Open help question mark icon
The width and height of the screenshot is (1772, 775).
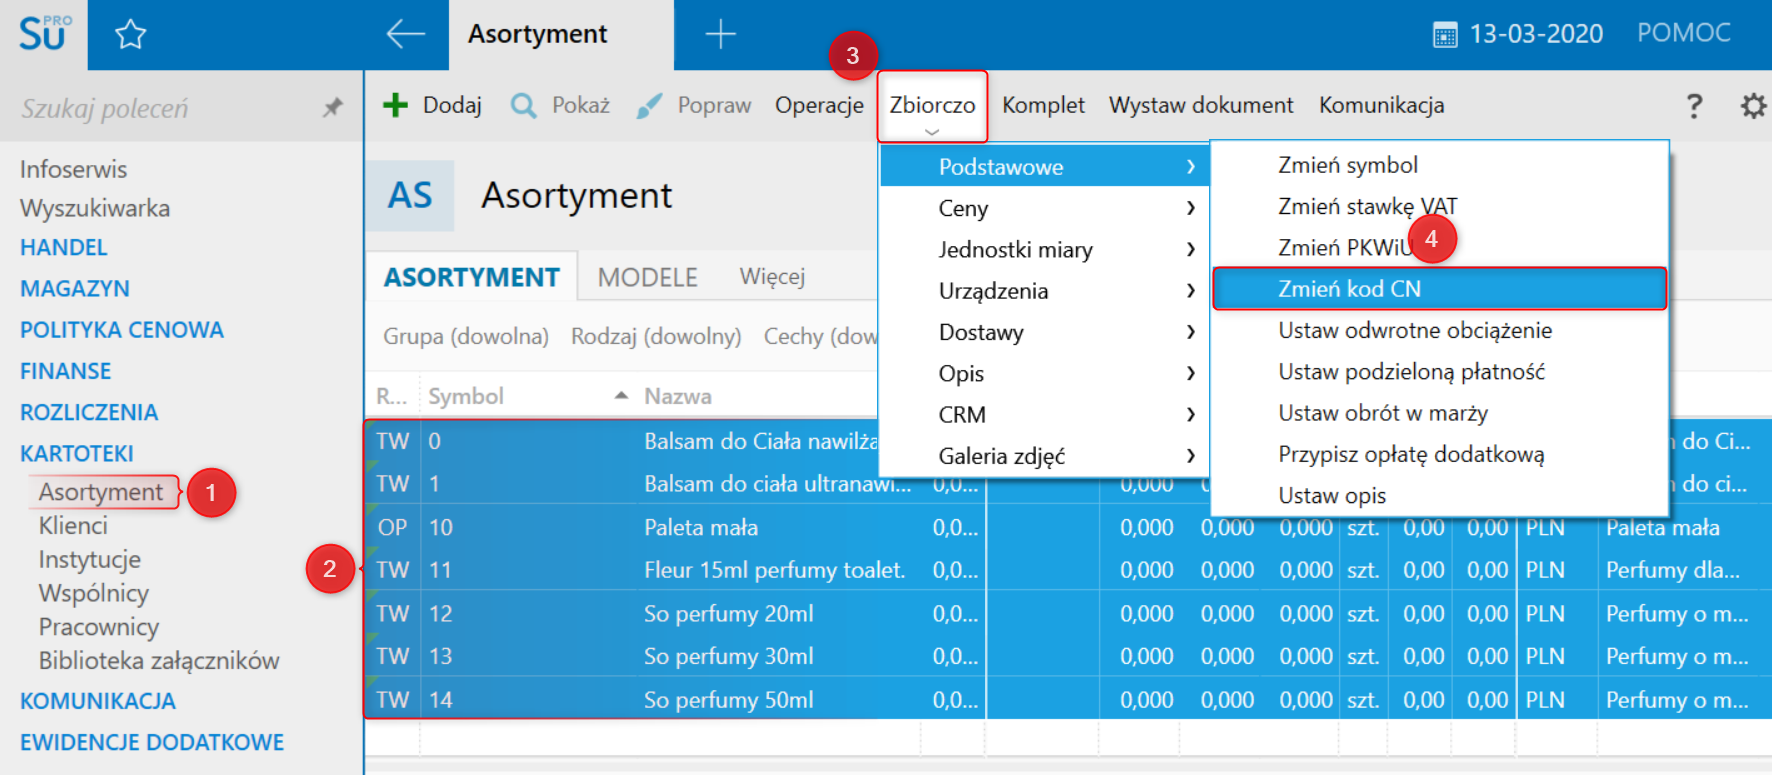click(x=1694, y=106)
